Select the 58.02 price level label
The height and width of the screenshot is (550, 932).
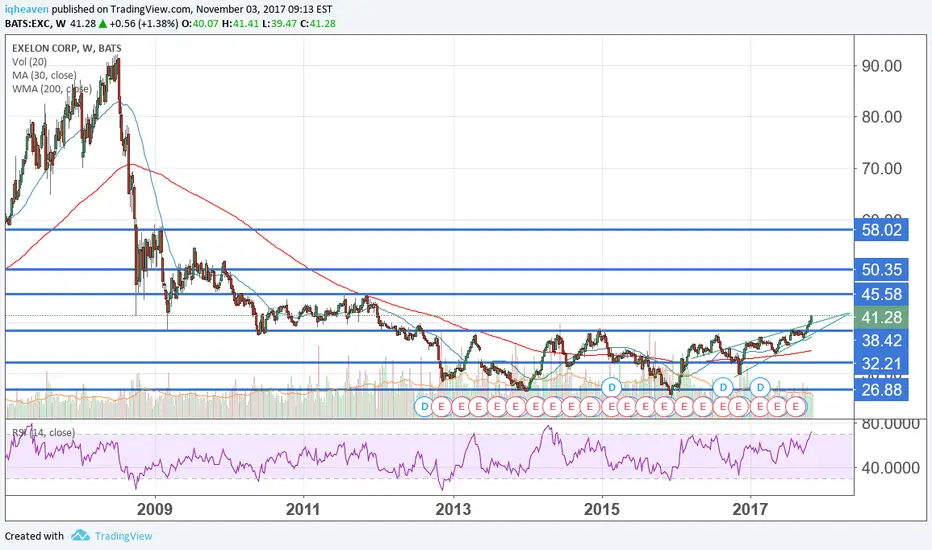tap(881, 230)
